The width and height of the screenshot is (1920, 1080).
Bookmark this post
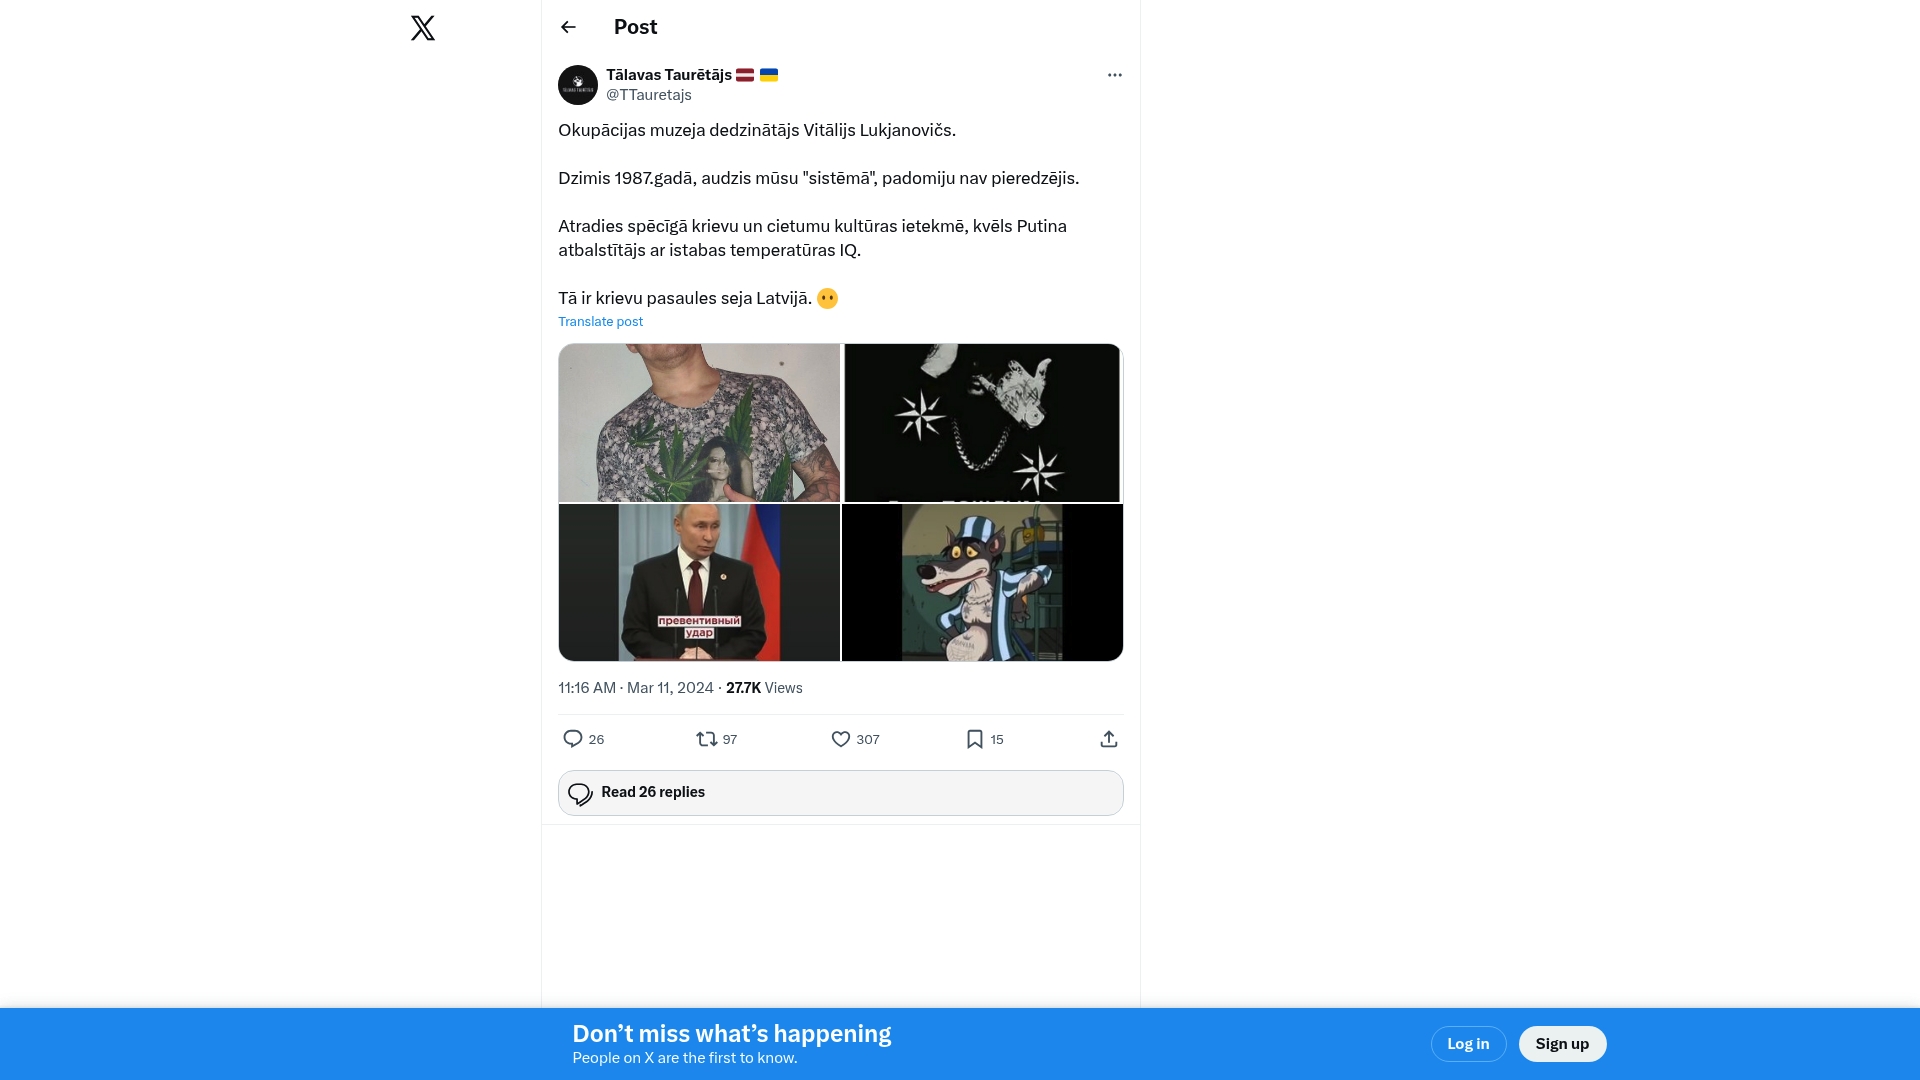(975, 739)
